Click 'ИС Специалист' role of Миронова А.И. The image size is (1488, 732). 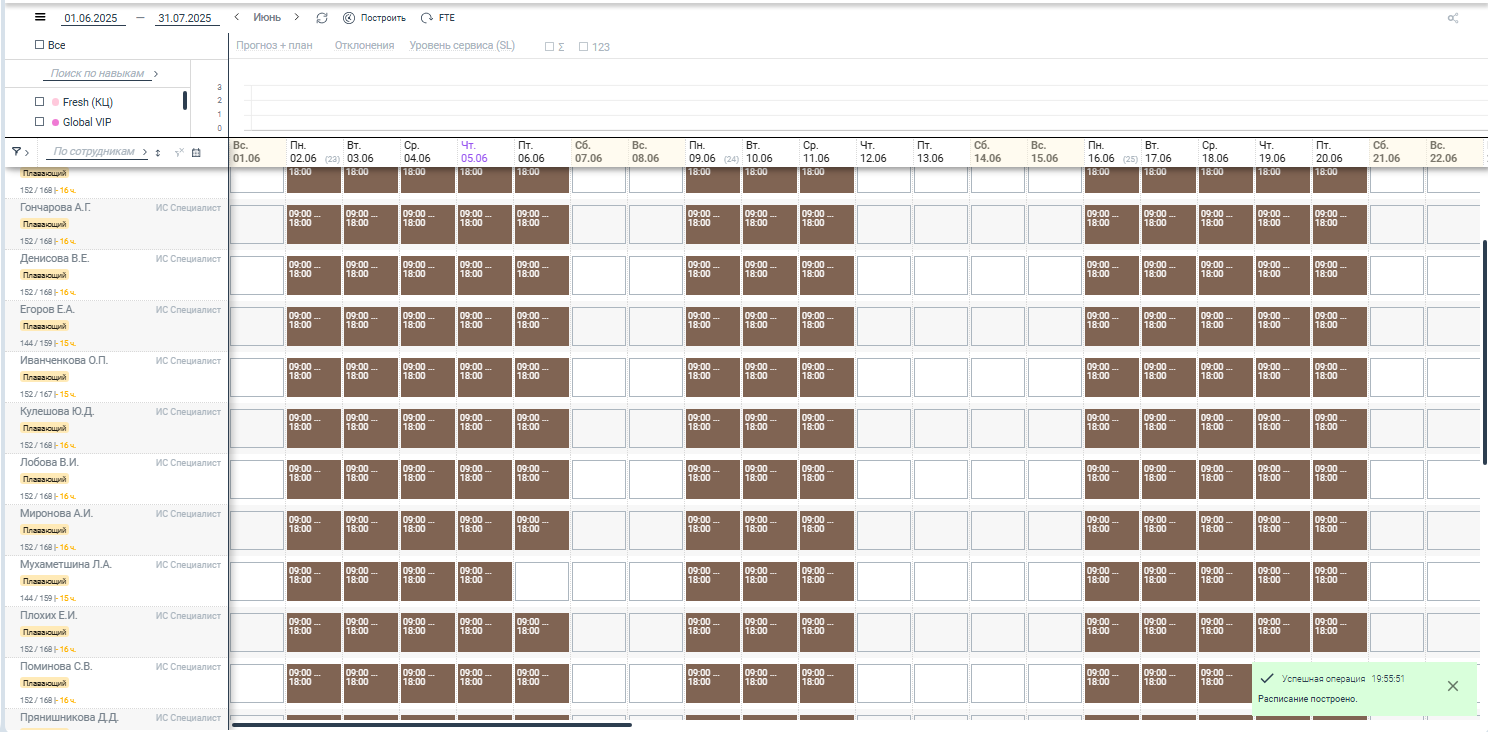coord(188,514)
